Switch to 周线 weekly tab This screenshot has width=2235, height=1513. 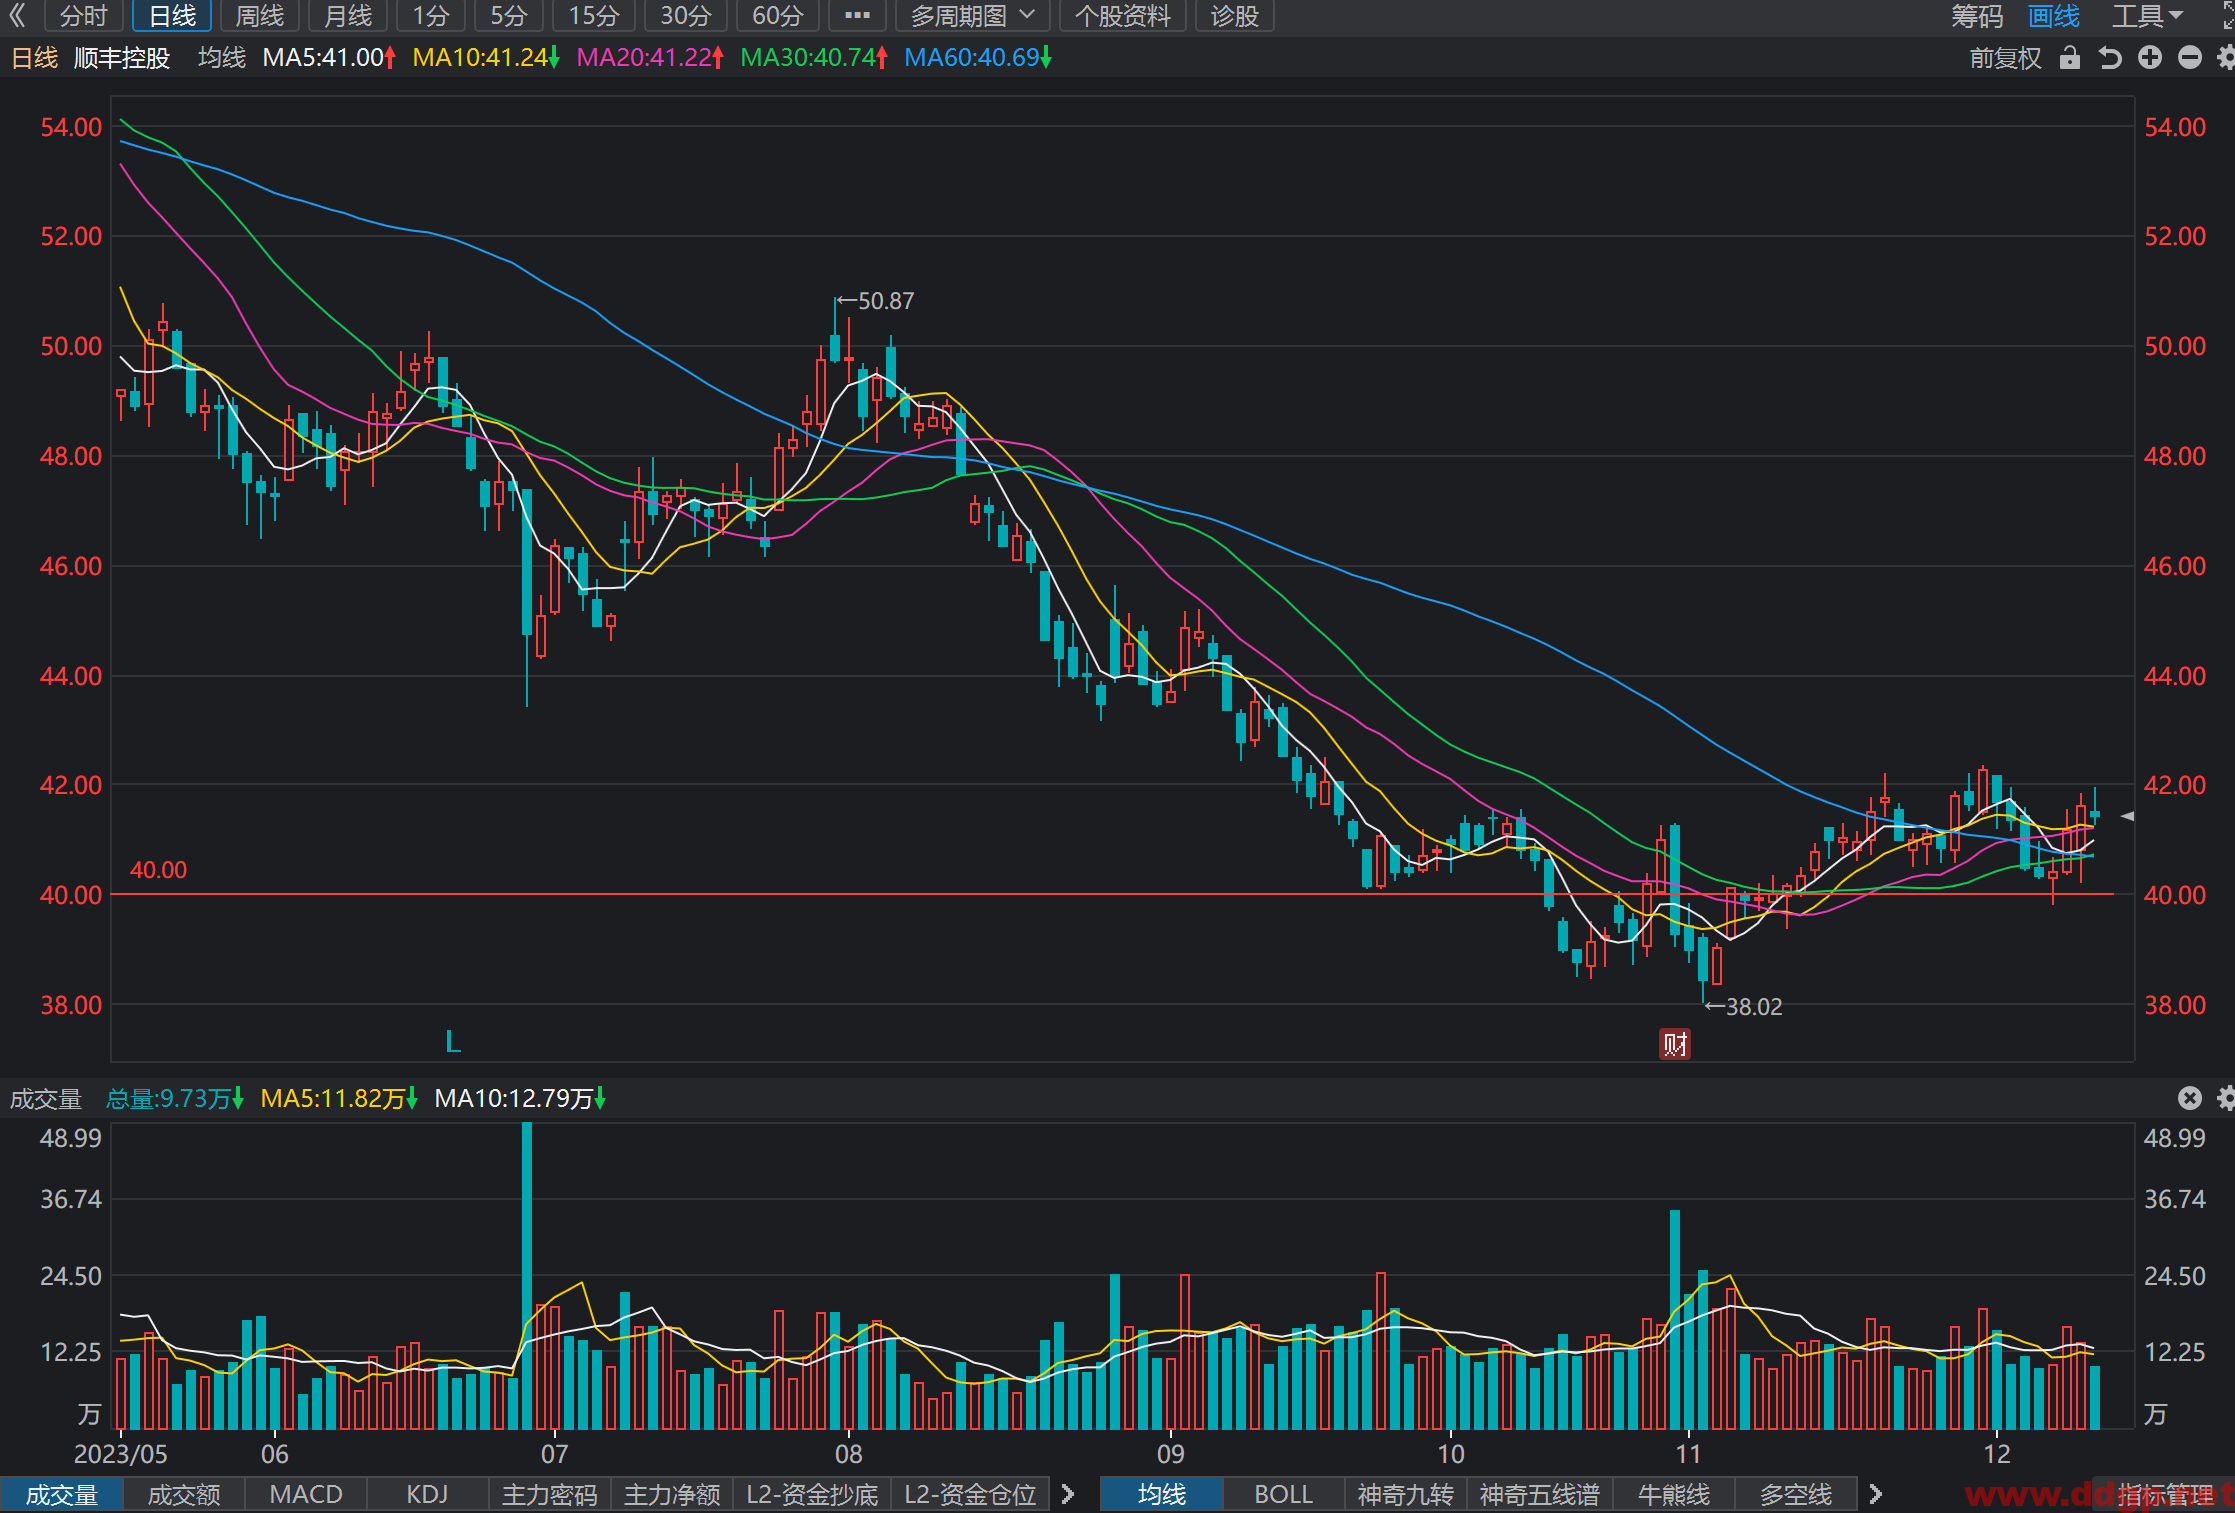click(260, 16)
